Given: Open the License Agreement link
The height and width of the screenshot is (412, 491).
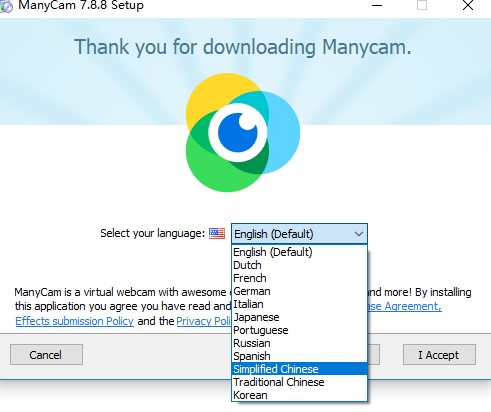Looking at the screenshot, I should coord(405,306).
